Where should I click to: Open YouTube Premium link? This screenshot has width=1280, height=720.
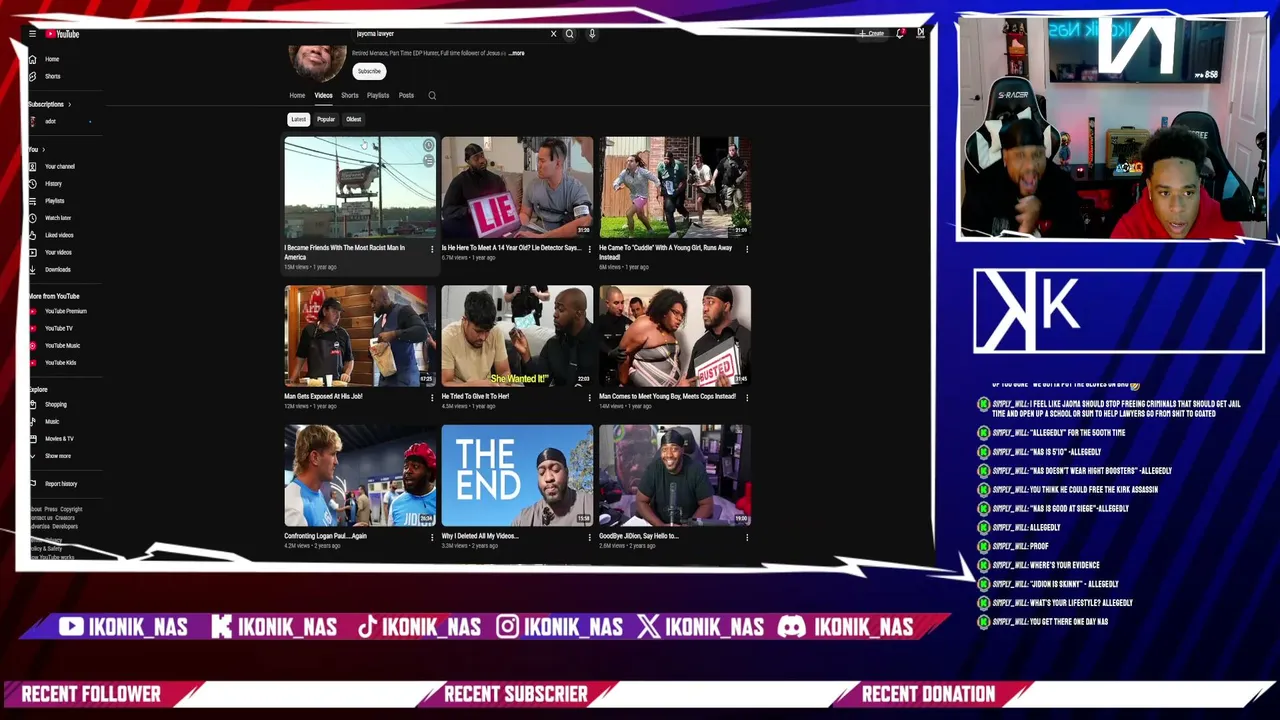coord(65,311)
